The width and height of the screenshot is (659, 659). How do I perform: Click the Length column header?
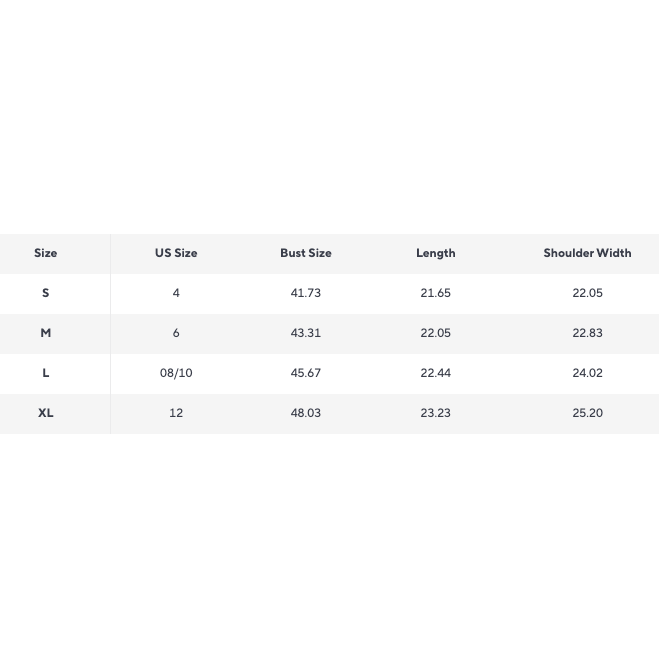click(x=436, y=253)
